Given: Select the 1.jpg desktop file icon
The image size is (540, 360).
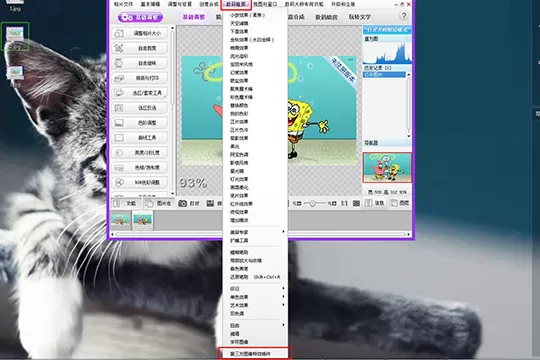Looking at the screenshot, I should point(15,5).
